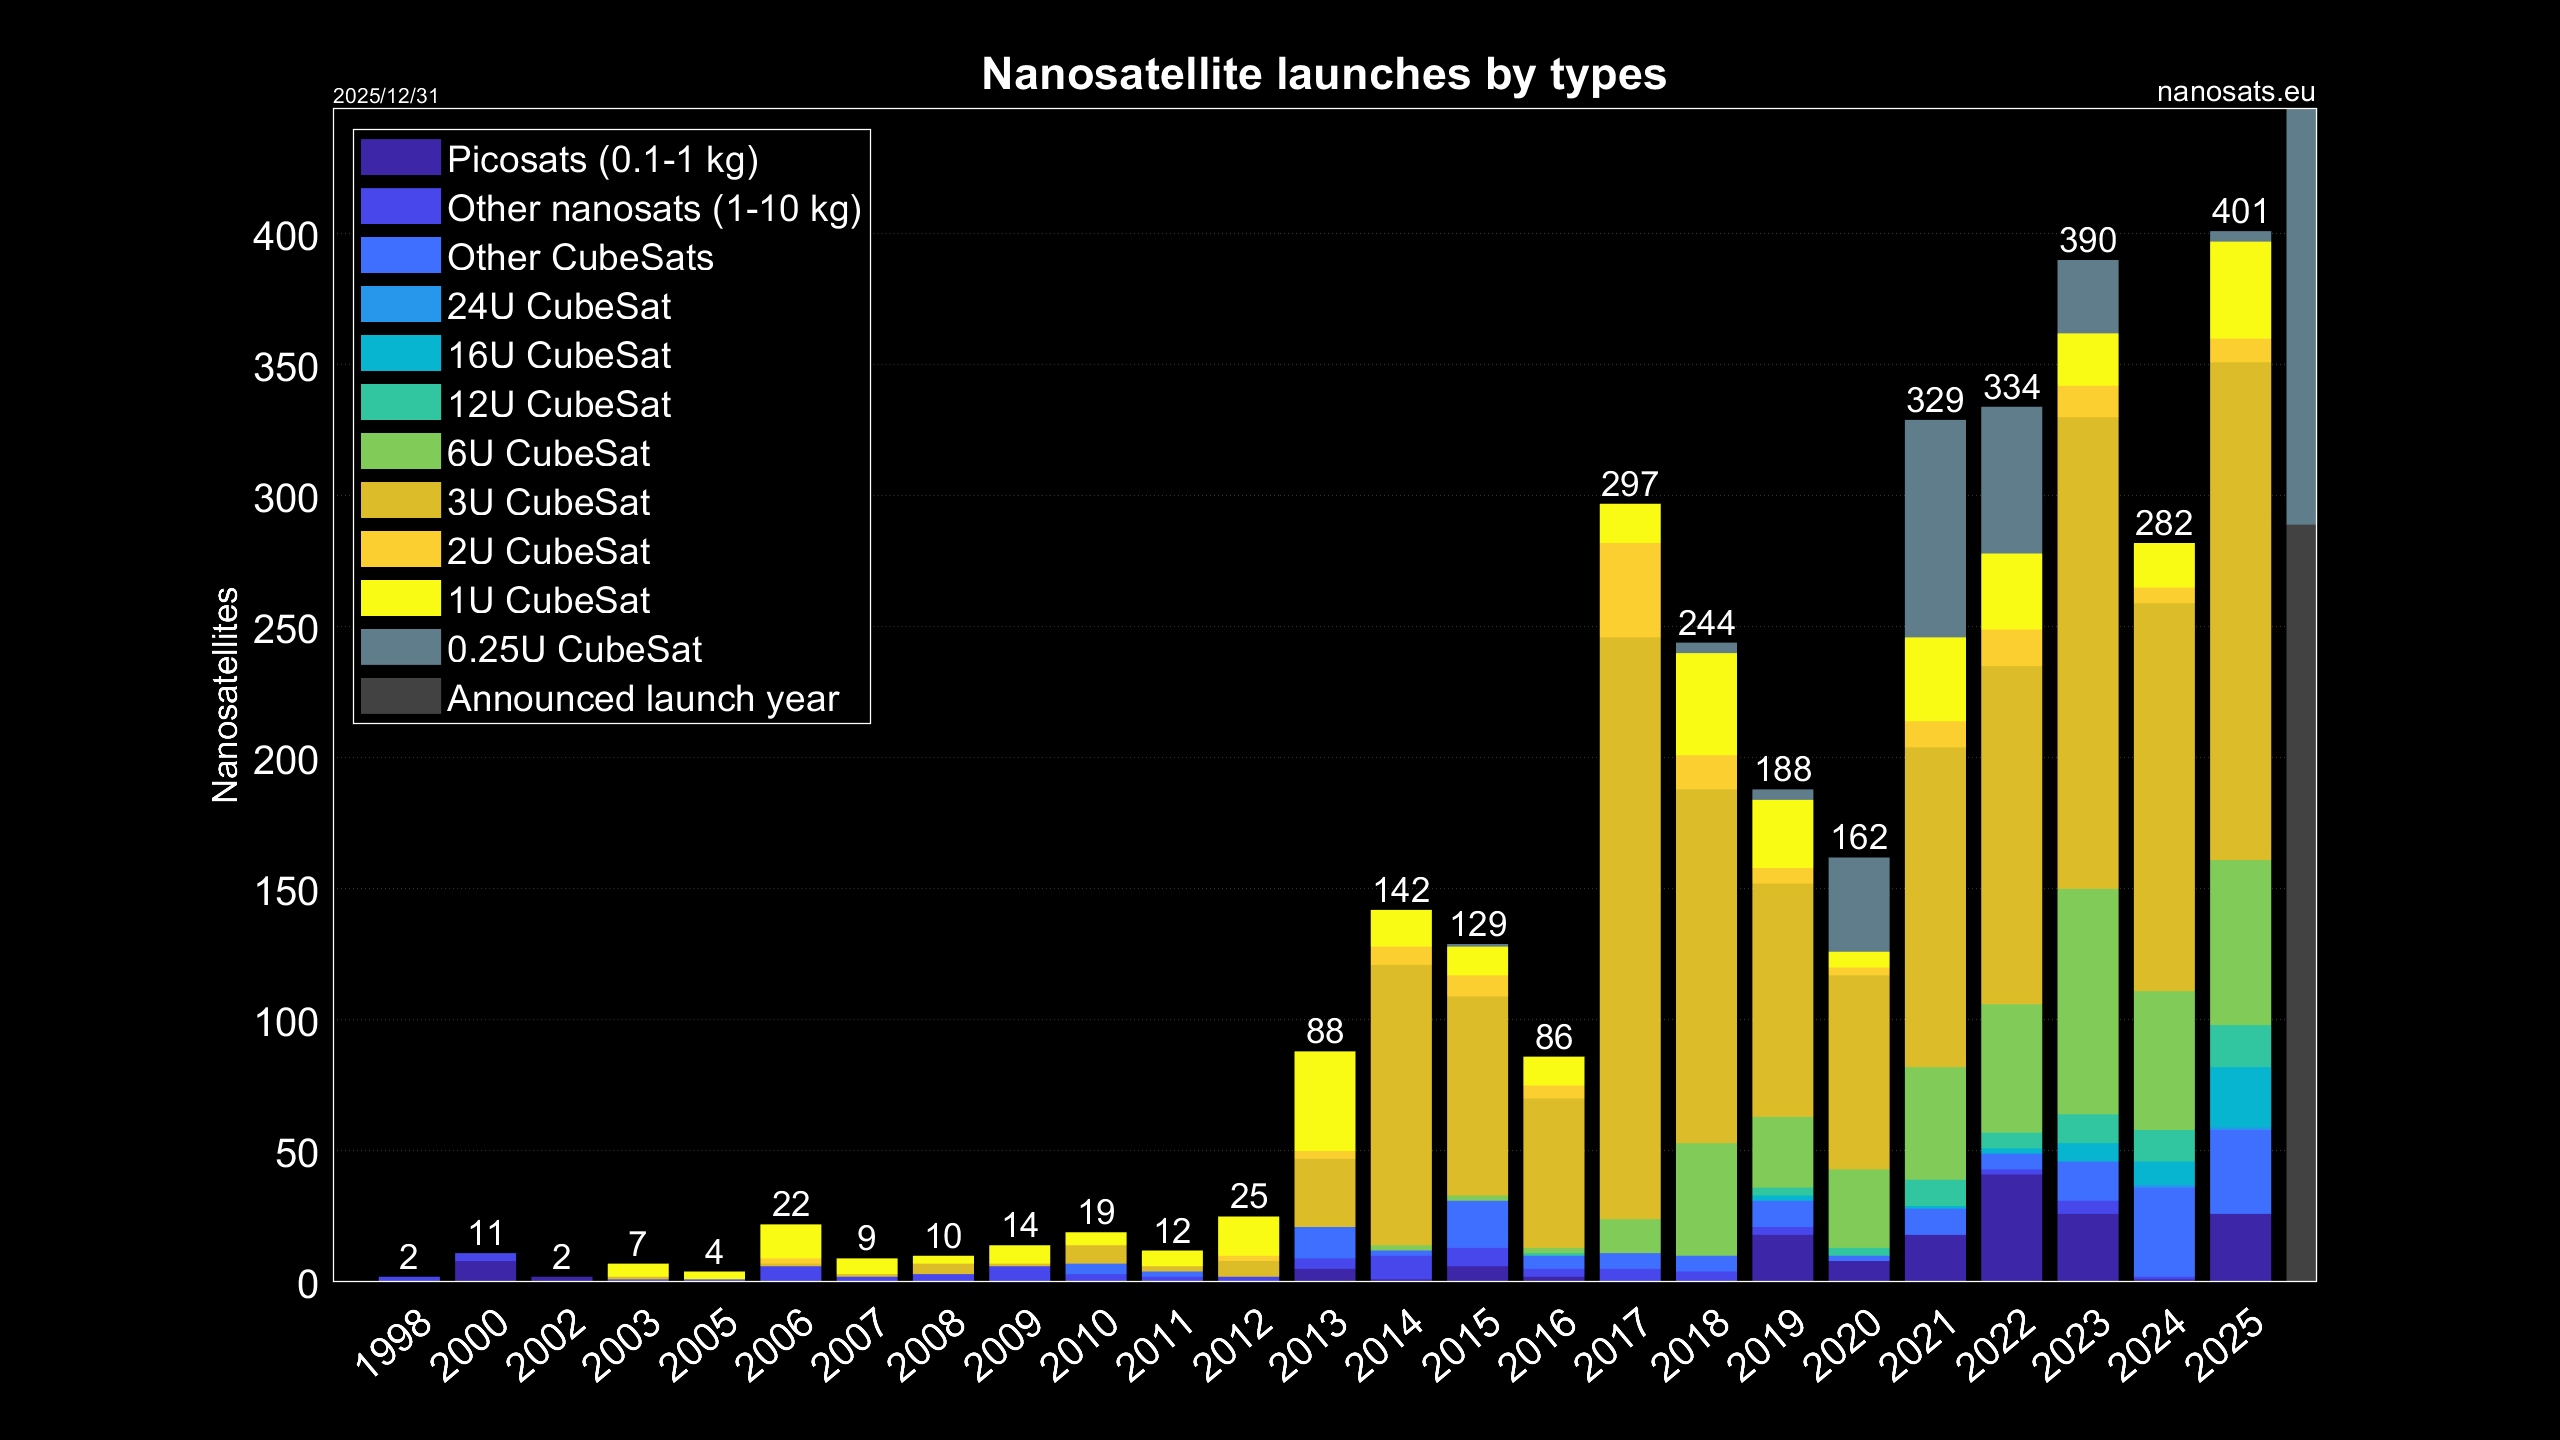The width and height of the screenshot is (2560, 1440).
Task: Click the 2U CubeSat legend label
Action: click(x=548, y=551)
